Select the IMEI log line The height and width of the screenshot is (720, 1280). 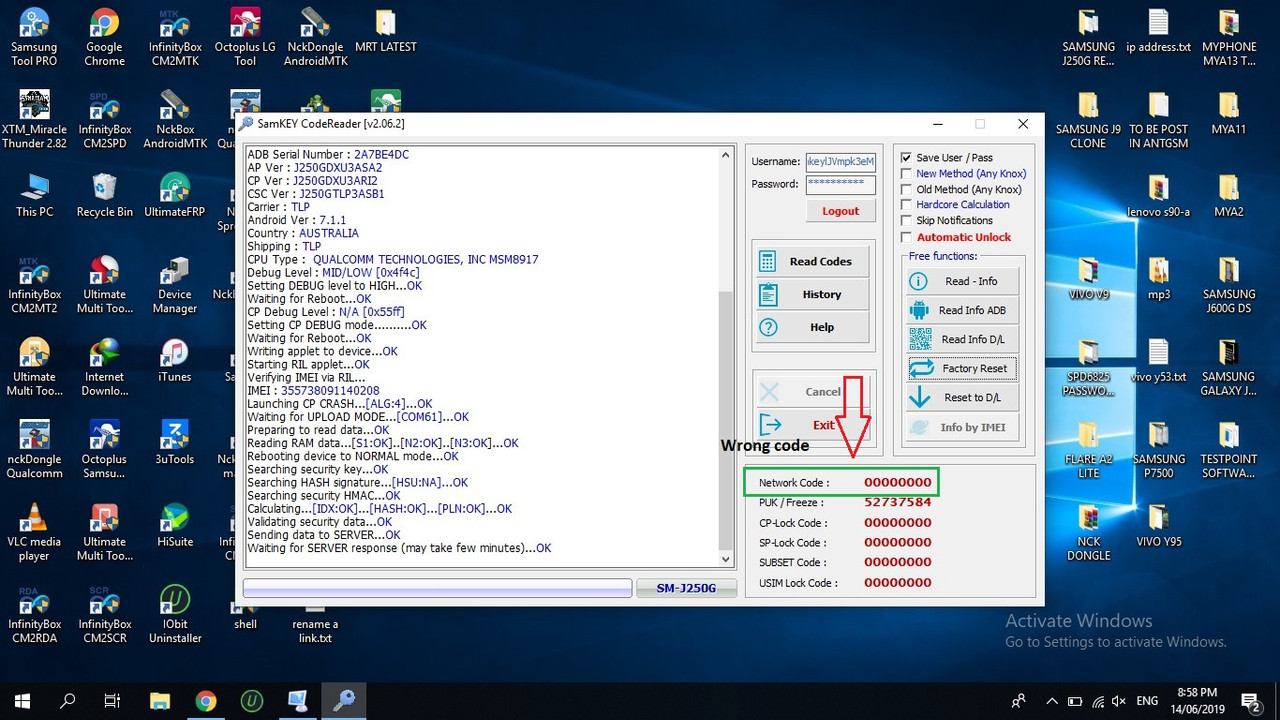pos(313,391)
